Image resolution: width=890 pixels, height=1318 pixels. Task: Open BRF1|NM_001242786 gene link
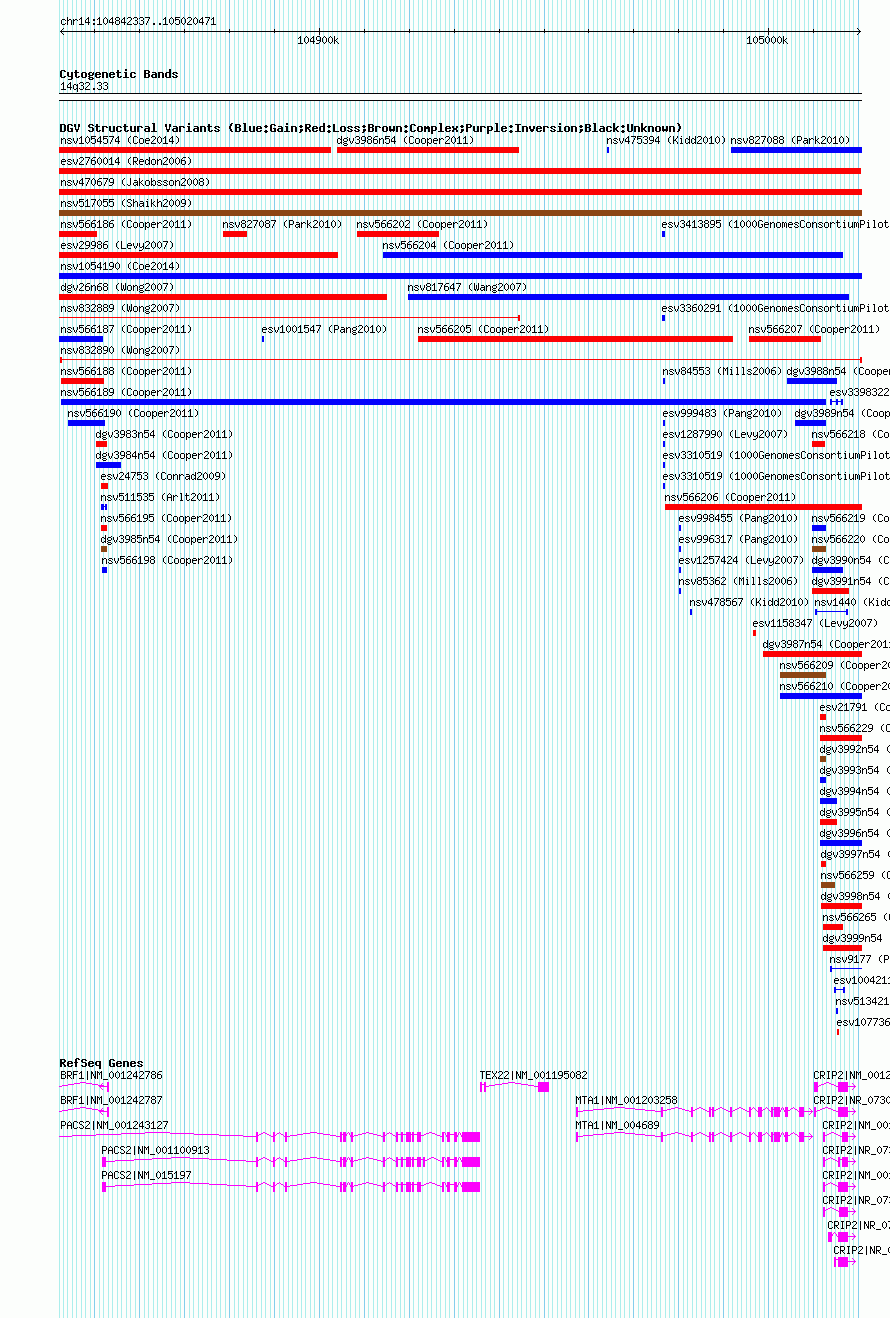click(x=111, y=1075)
